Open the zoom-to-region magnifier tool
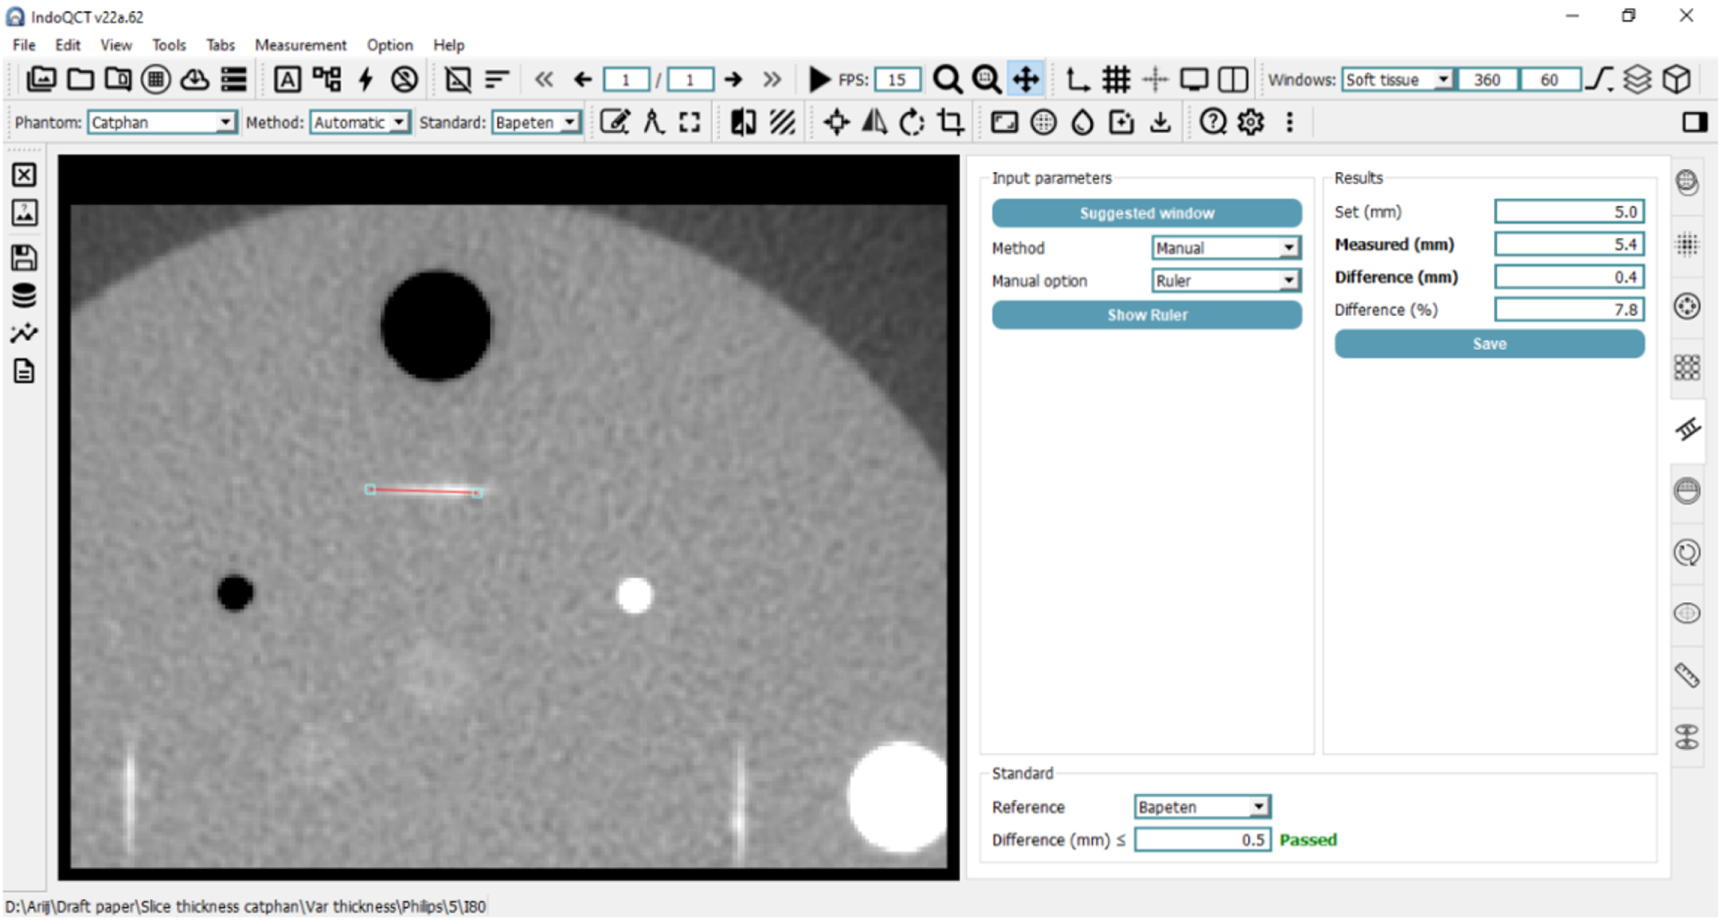The height and width of the screenshot is (920, 1720). pyautogui.click(x=986, y=79)
